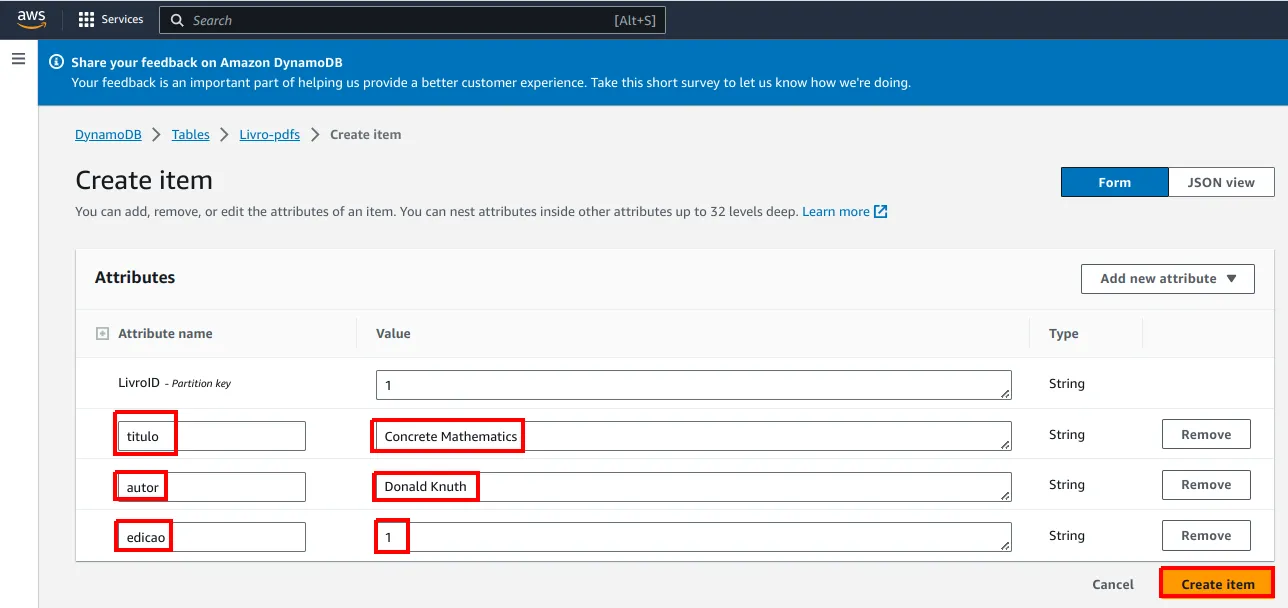Click the String type in autor row
The height and width of the screenshot is (608, 1288).
[x=1067, y=485]
